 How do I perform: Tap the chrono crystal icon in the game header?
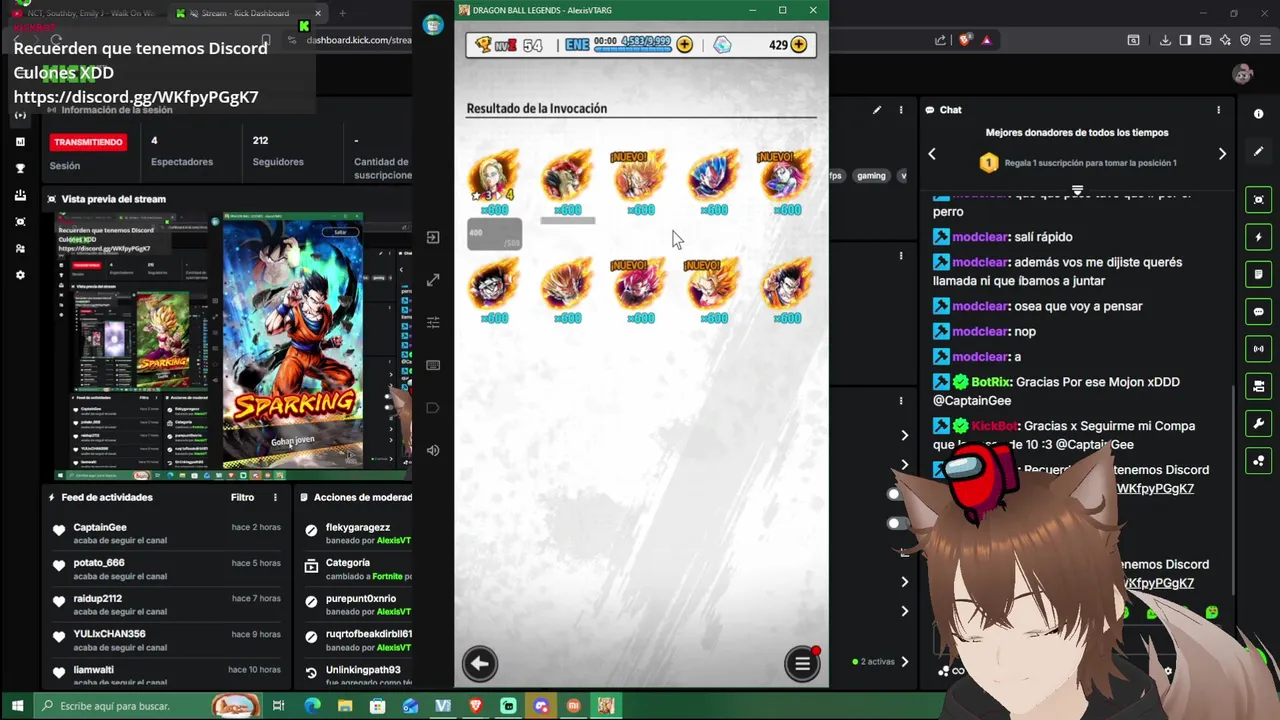(722, 45)
